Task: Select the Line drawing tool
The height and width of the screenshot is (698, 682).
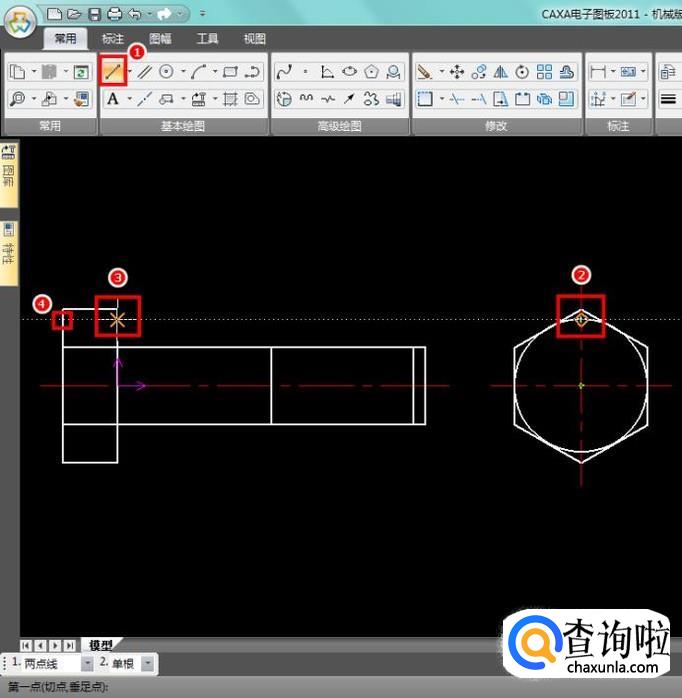Action: click(x=113, y=72)
